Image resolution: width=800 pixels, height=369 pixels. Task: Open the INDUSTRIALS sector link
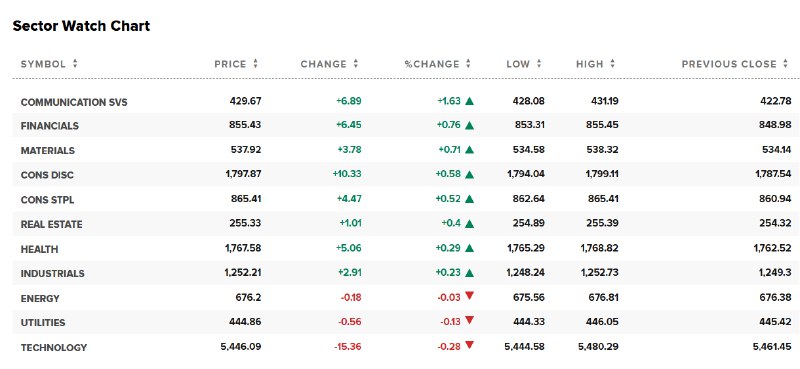point(53,274)
